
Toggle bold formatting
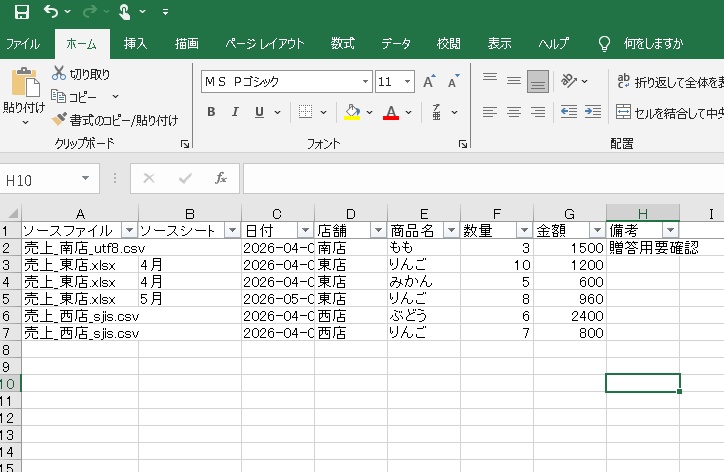[211, 112]
